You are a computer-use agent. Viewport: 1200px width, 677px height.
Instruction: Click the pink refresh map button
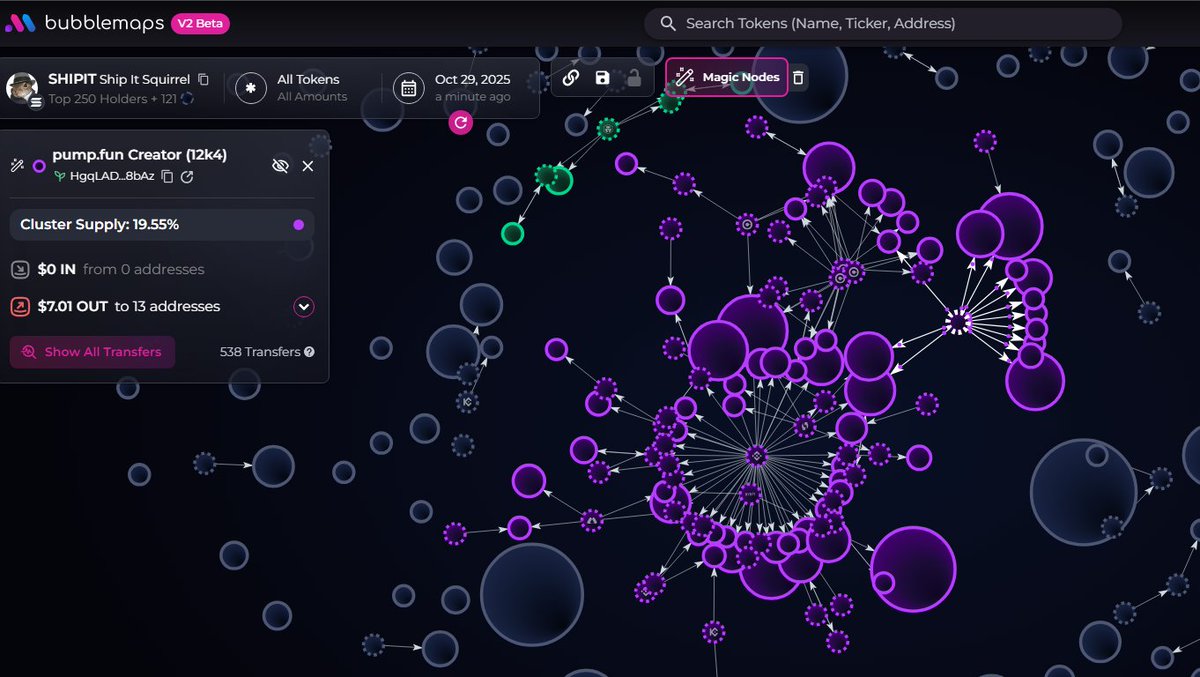tap(460, 122)
